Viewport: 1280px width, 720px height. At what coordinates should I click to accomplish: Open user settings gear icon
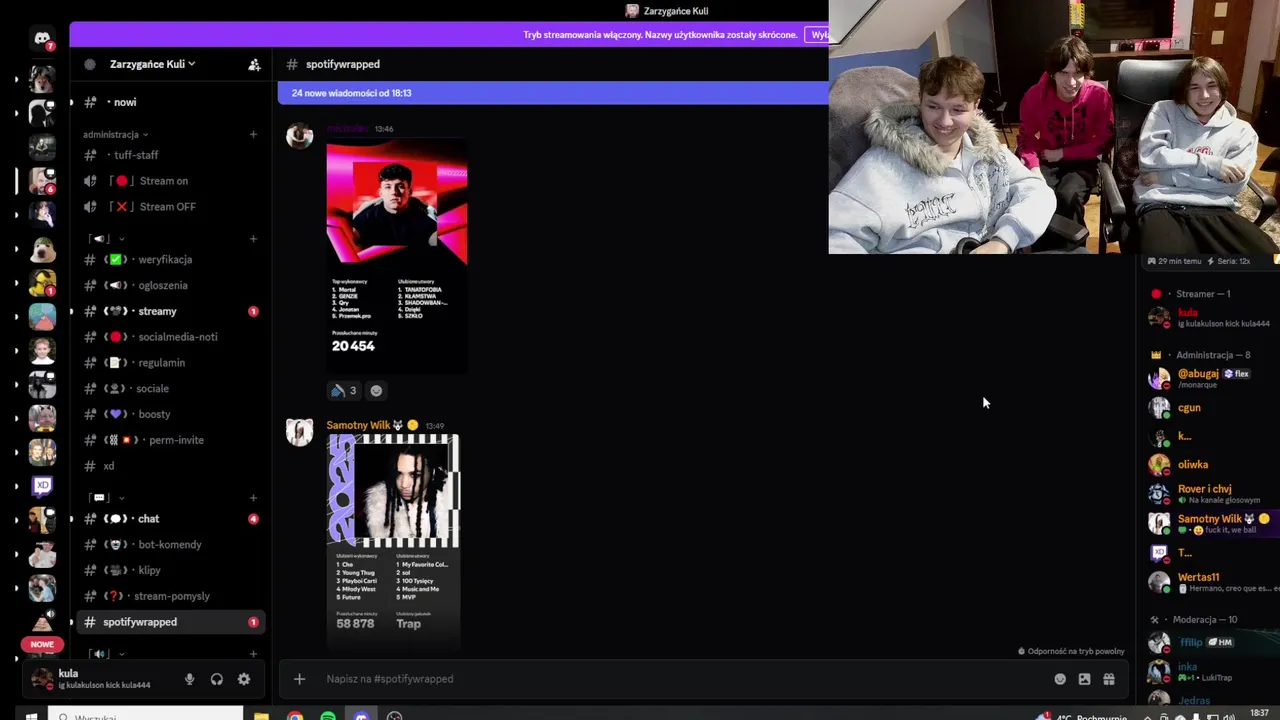tap(244, 679)
